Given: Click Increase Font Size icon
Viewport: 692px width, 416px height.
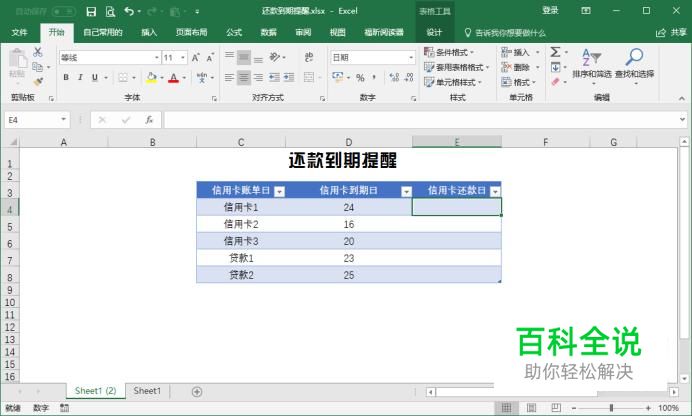Looking at the screenshot, I should coord(196,57).
